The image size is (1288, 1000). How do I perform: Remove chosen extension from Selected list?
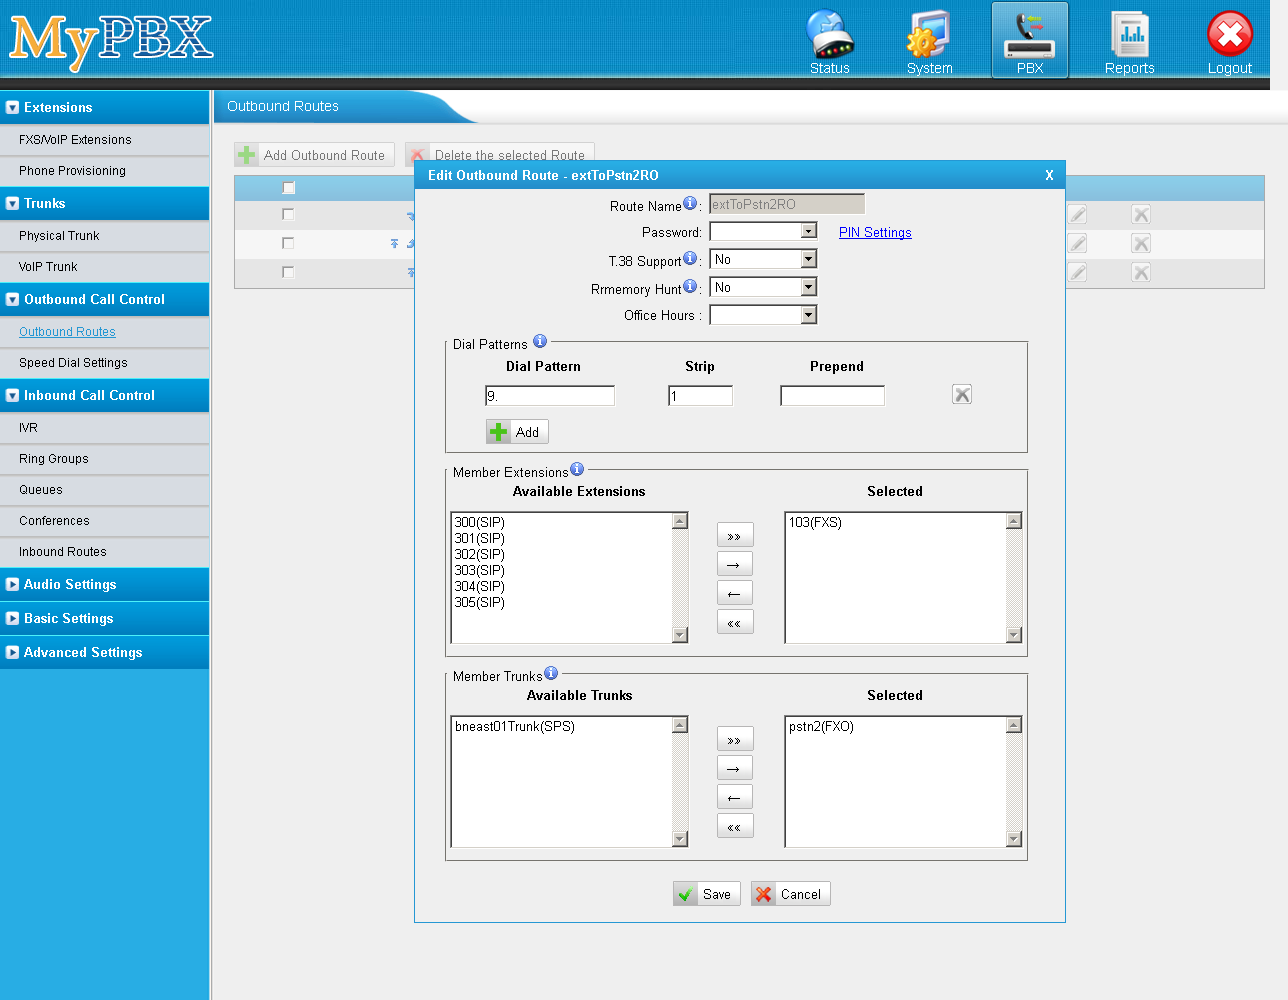(x=735, y=593)
